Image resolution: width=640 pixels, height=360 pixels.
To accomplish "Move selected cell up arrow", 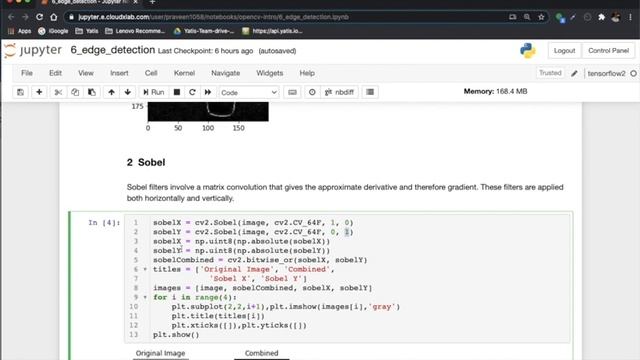I will tap(111, 92).
